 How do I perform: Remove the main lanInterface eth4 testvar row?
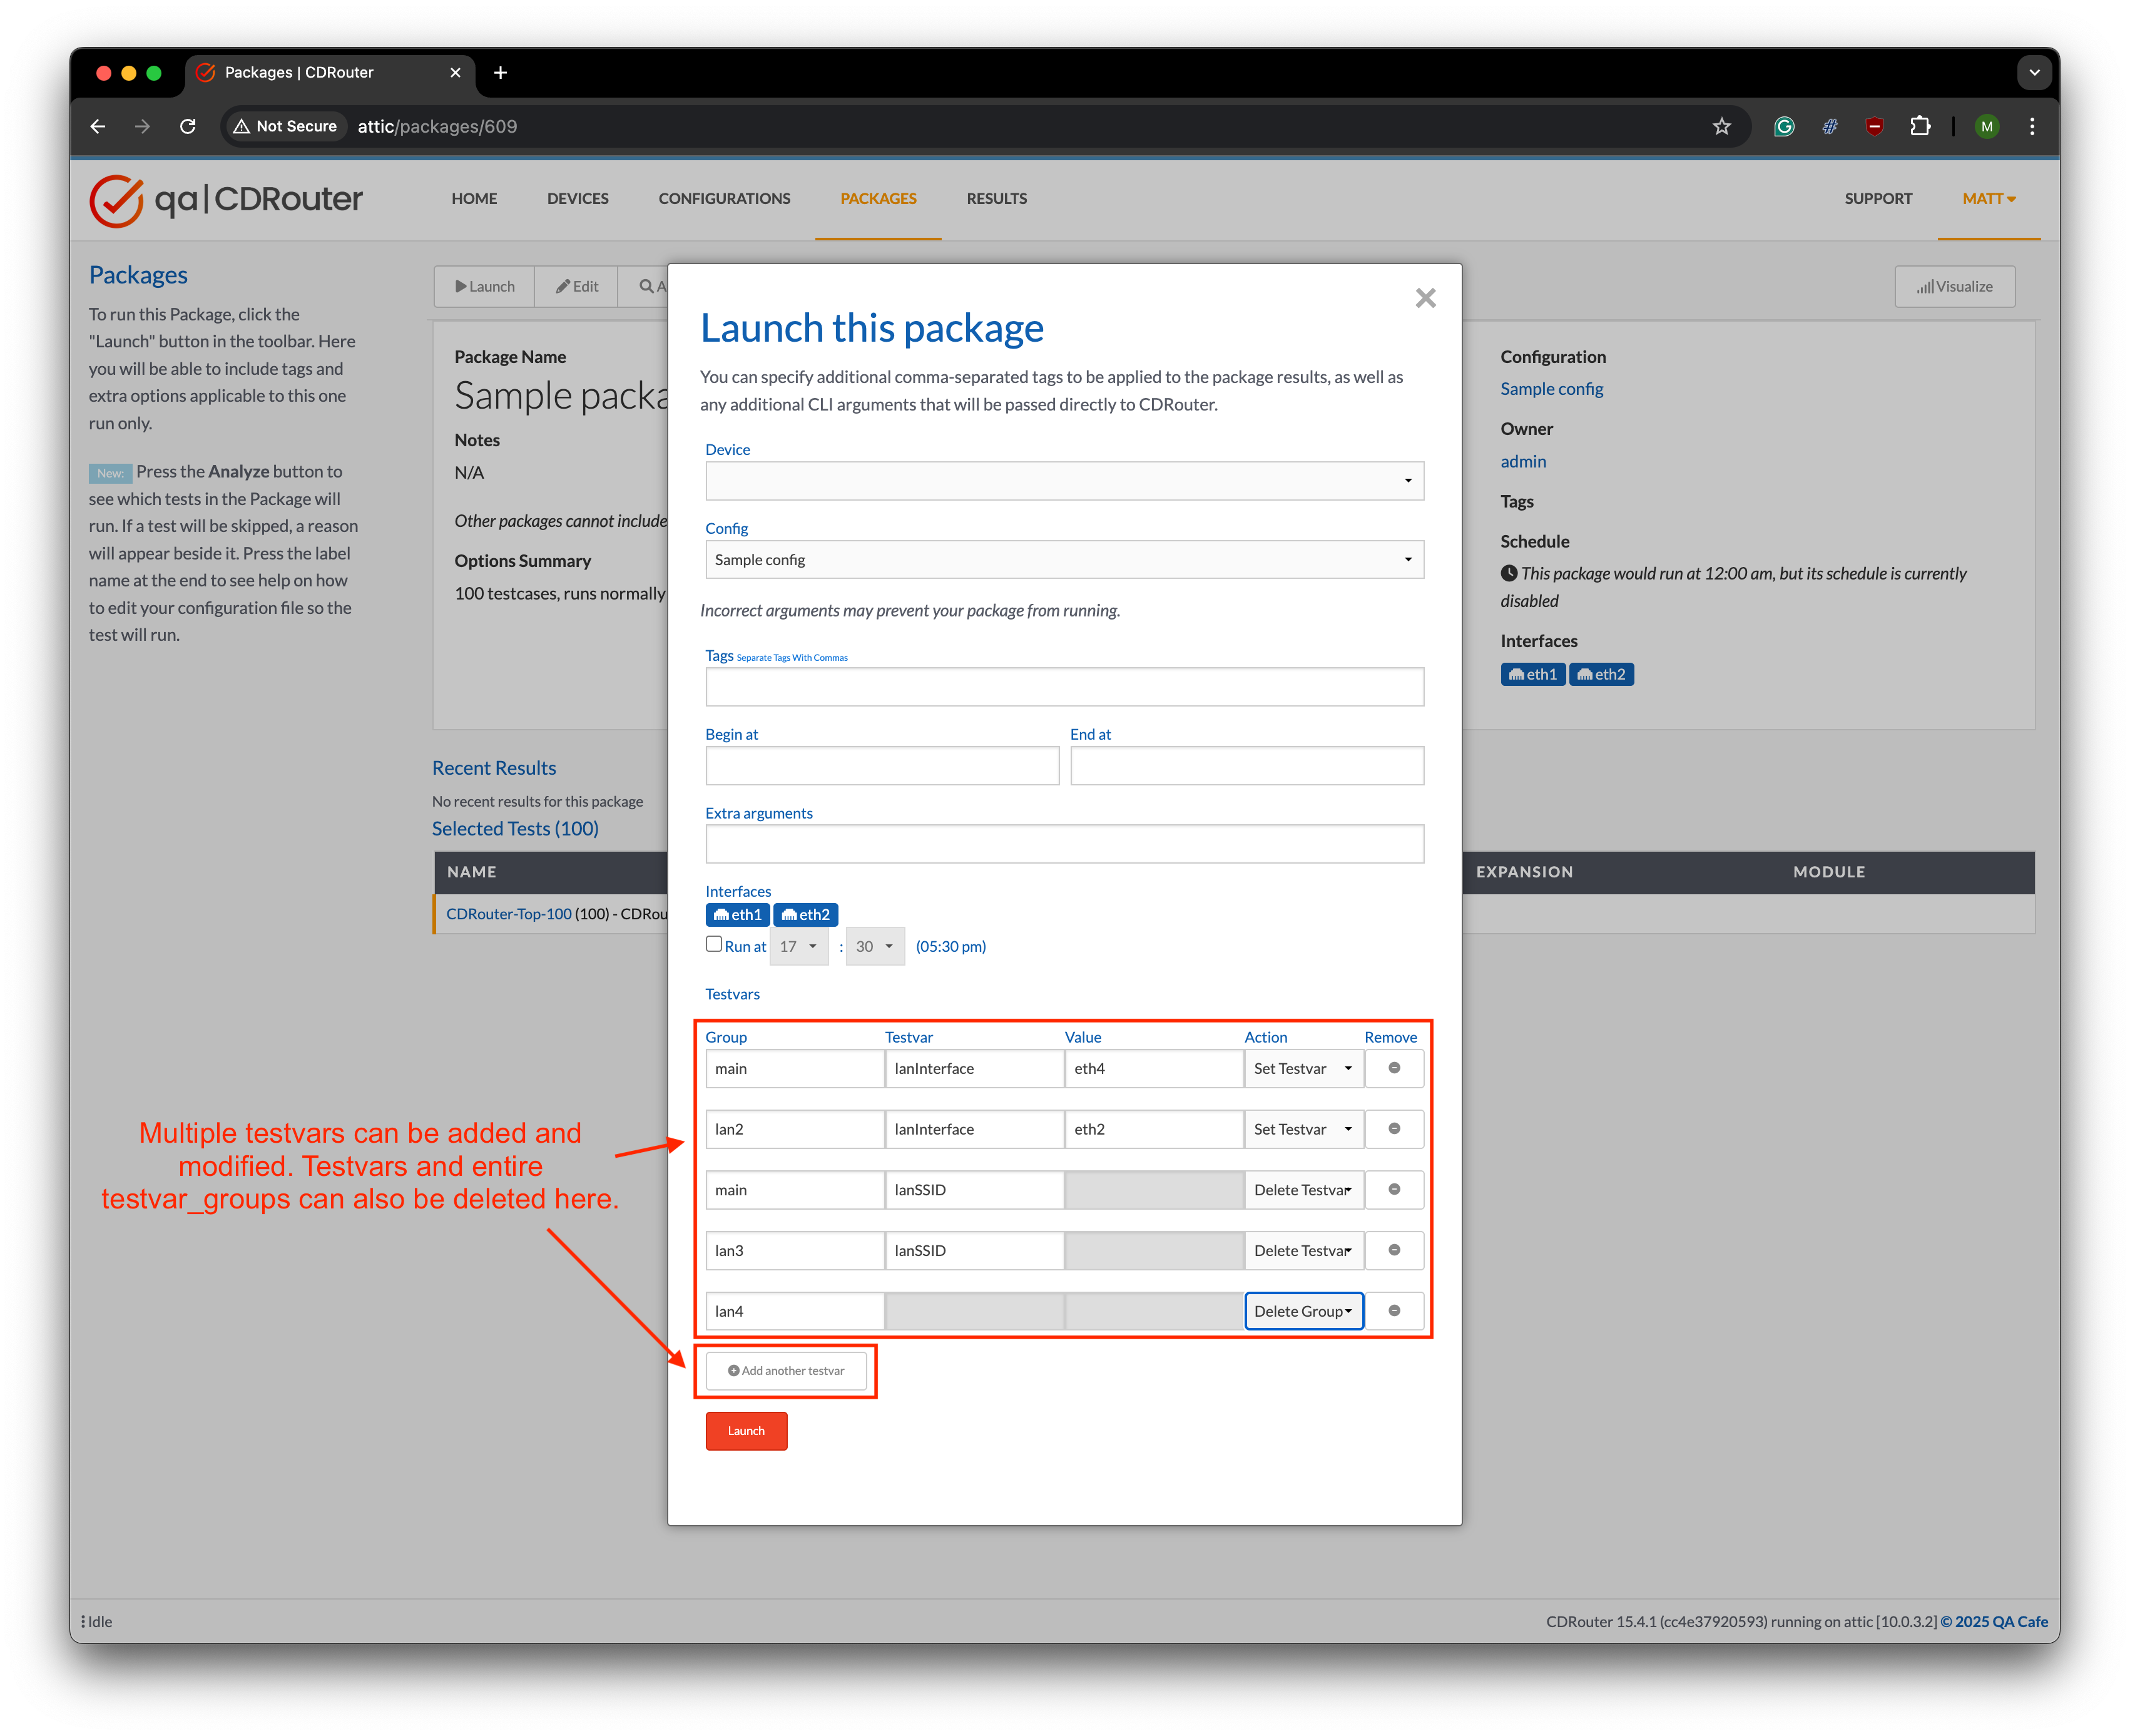tap(1394, 1068)
